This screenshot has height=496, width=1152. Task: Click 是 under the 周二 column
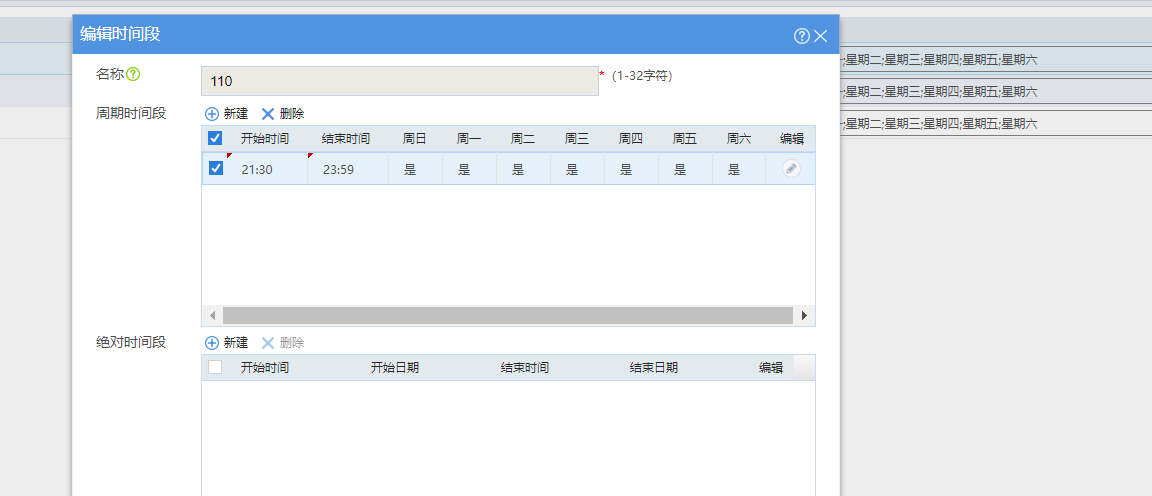(518, 170)
